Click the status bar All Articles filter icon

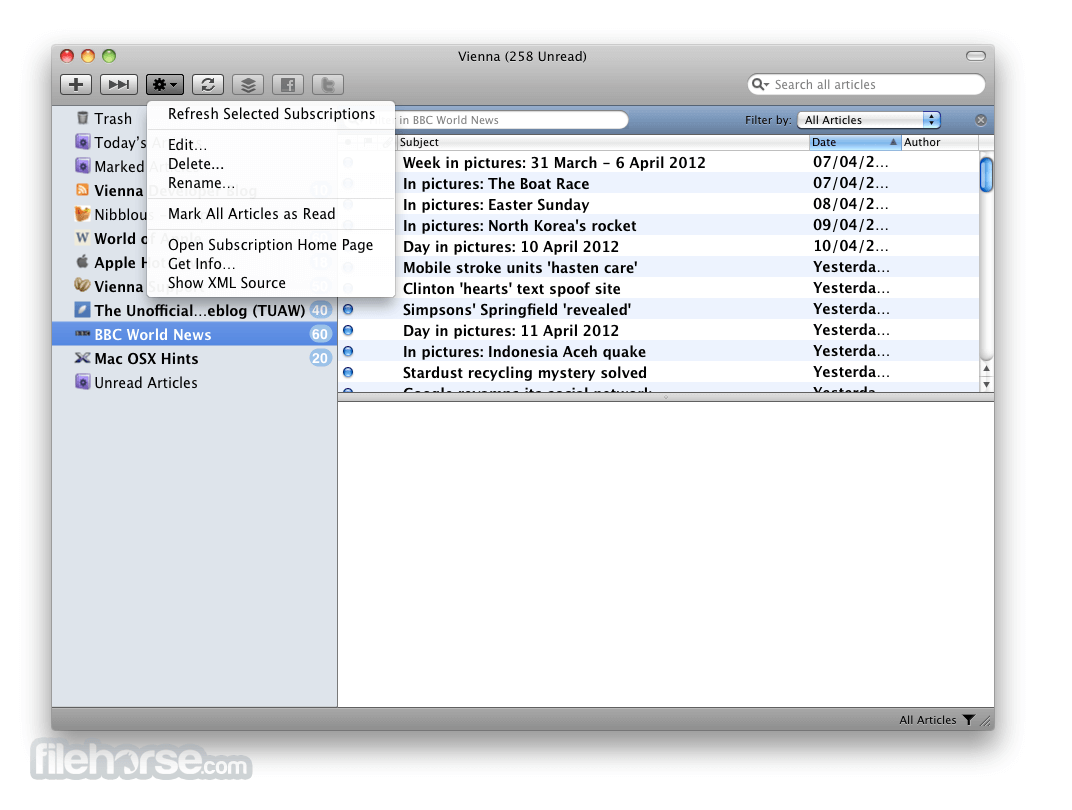(969, 720)
